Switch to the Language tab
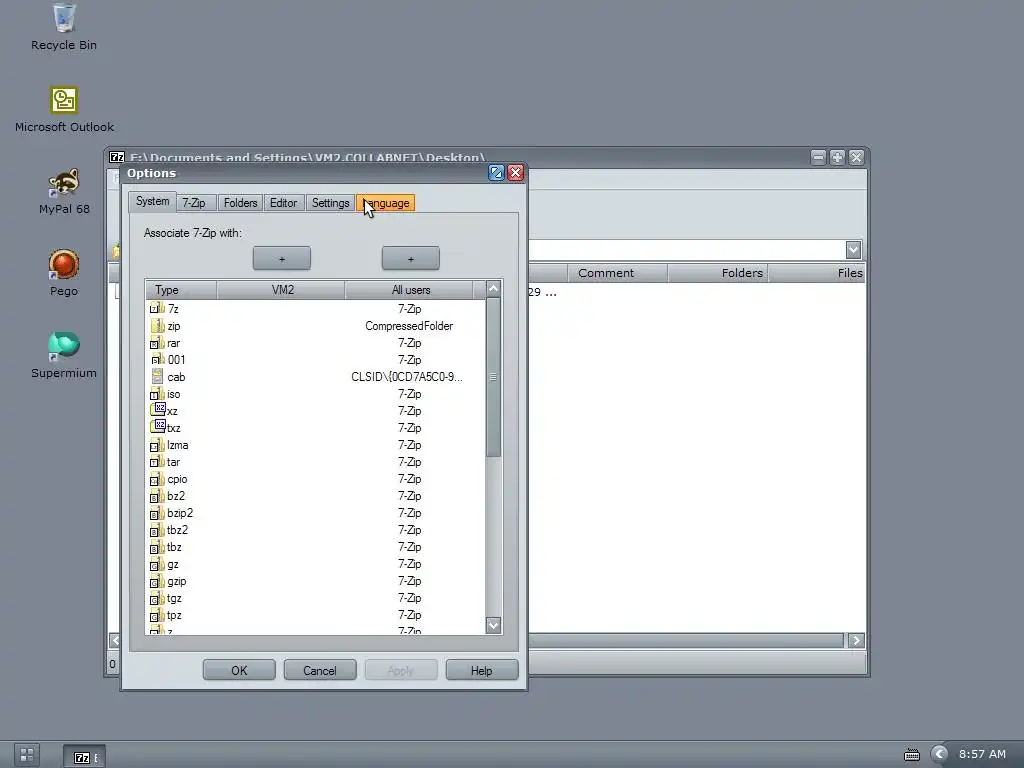 (386, 203)
